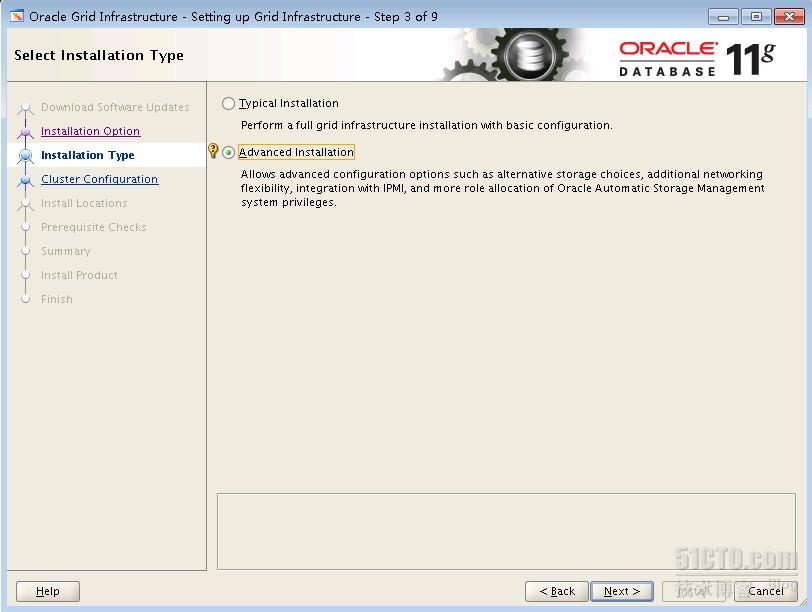Click the Download Software Updates step text
The width and height of the screenshot is (812, 612).
point(115,107)
